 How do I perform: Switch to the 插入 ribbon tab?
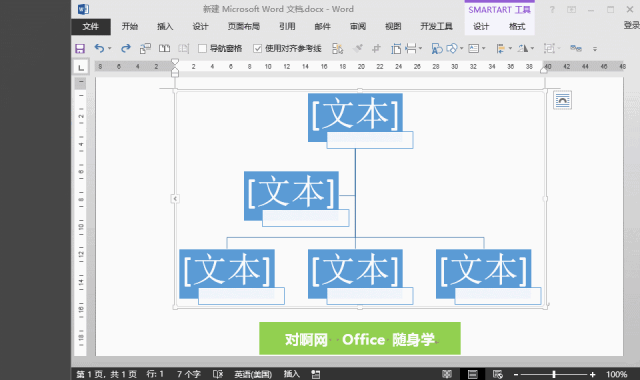[165, 27]
